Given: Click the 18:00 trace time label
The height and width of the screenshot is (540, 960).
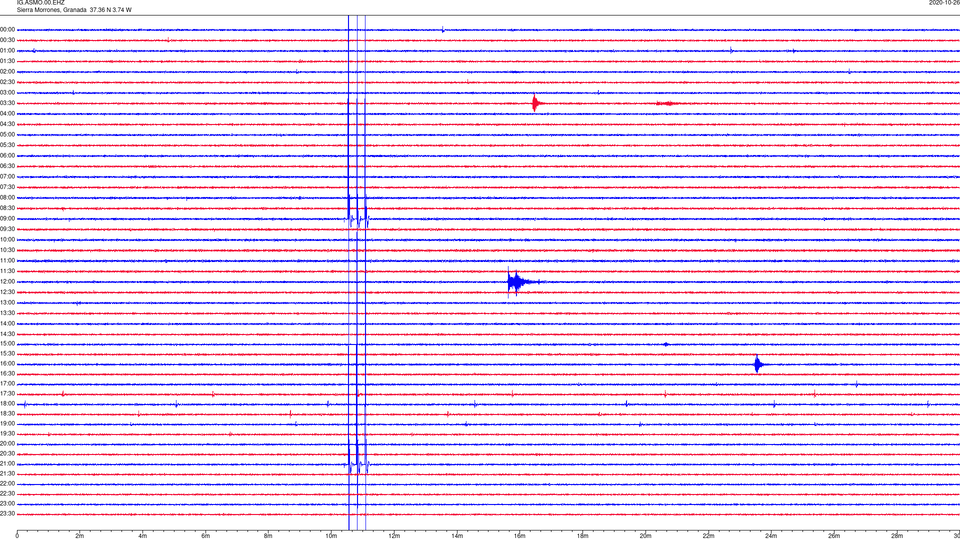Looking at the screenshot, I should [7, 403].
